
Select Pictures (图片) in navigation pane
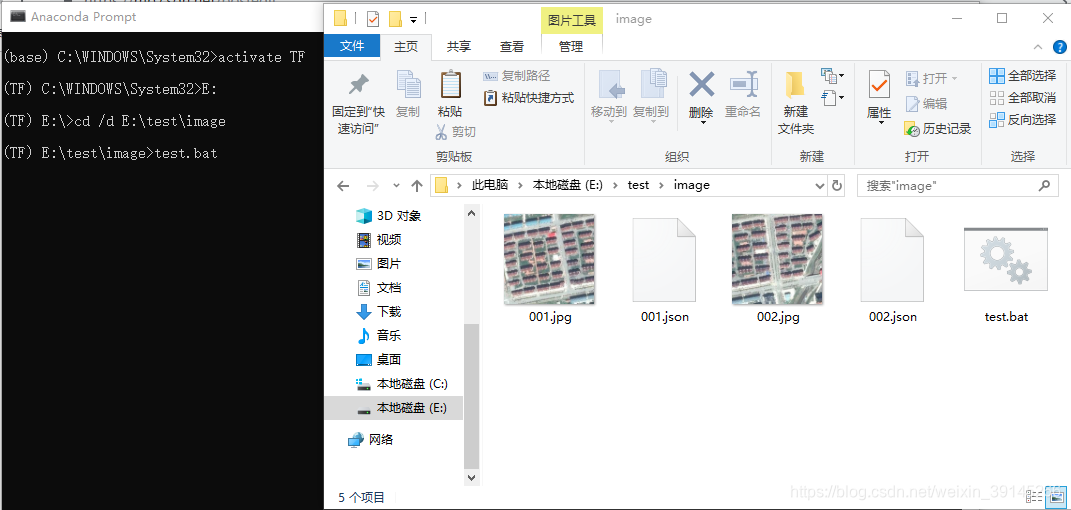(379, 264)
